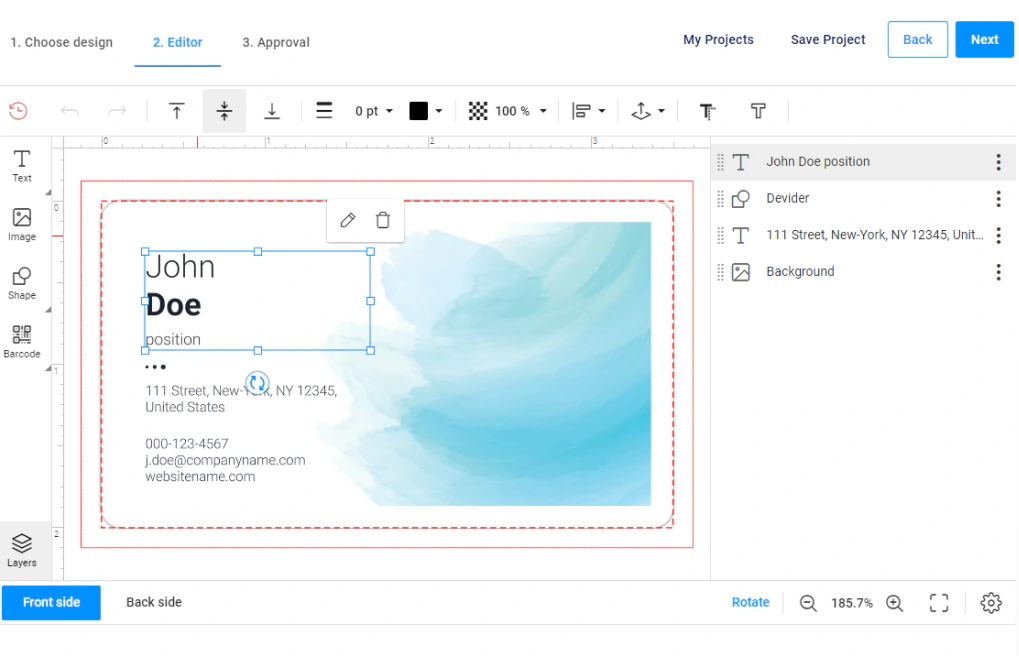
Task: Select the Devider layer
Action: tap(863, 198)
